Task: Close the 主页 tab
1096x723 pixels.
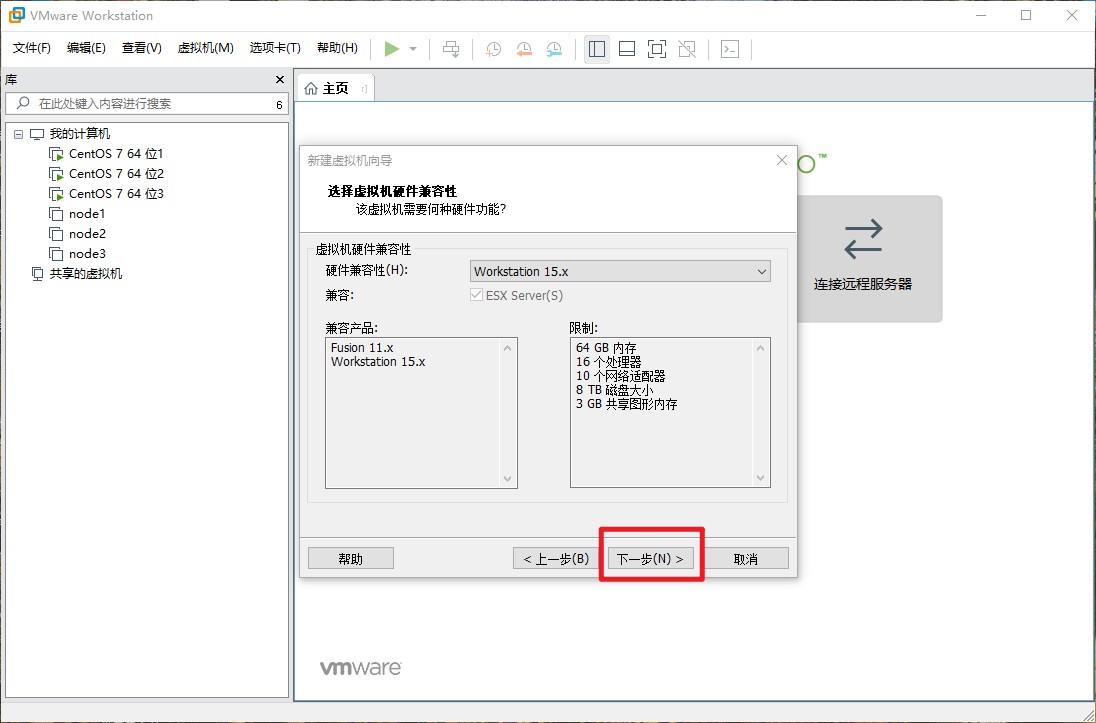Action: pyautogui.click(x=364, y=88)
